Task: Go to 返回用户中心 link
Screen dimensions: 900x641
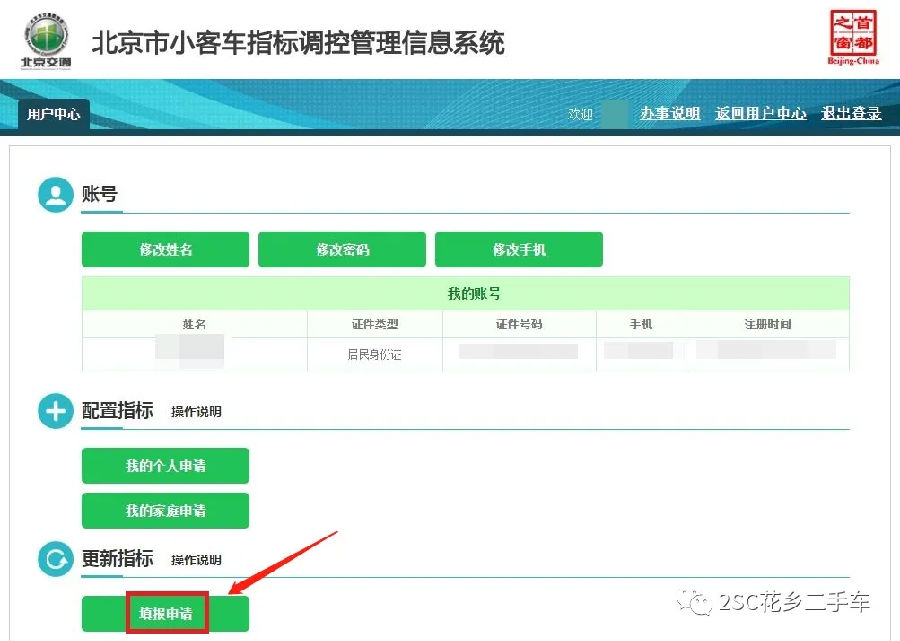Action: 761,113
